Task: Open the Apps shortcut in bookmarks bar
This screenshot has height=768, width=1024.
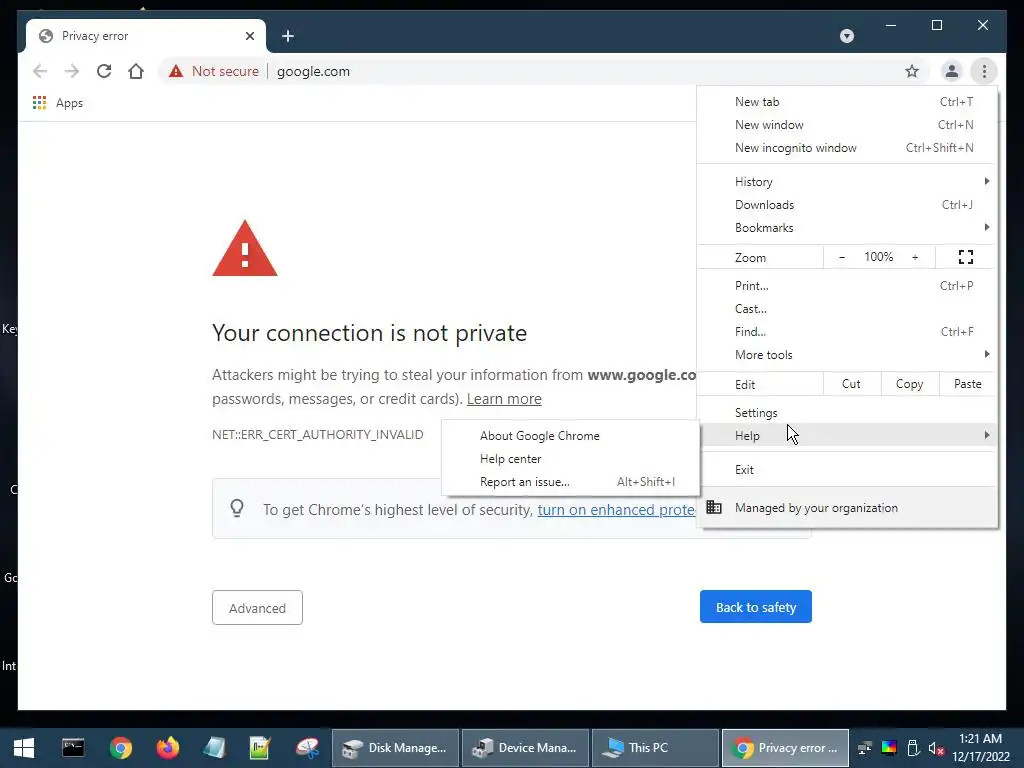Action: click(x=57, y=103)
